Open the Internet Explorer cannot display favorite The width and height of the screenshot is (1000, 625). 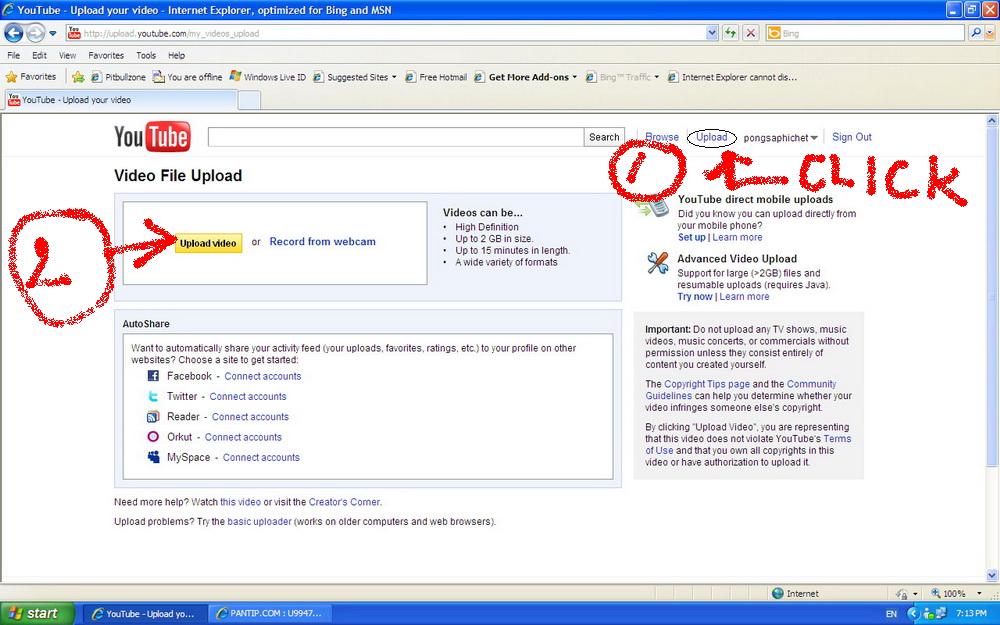point(732,77)
